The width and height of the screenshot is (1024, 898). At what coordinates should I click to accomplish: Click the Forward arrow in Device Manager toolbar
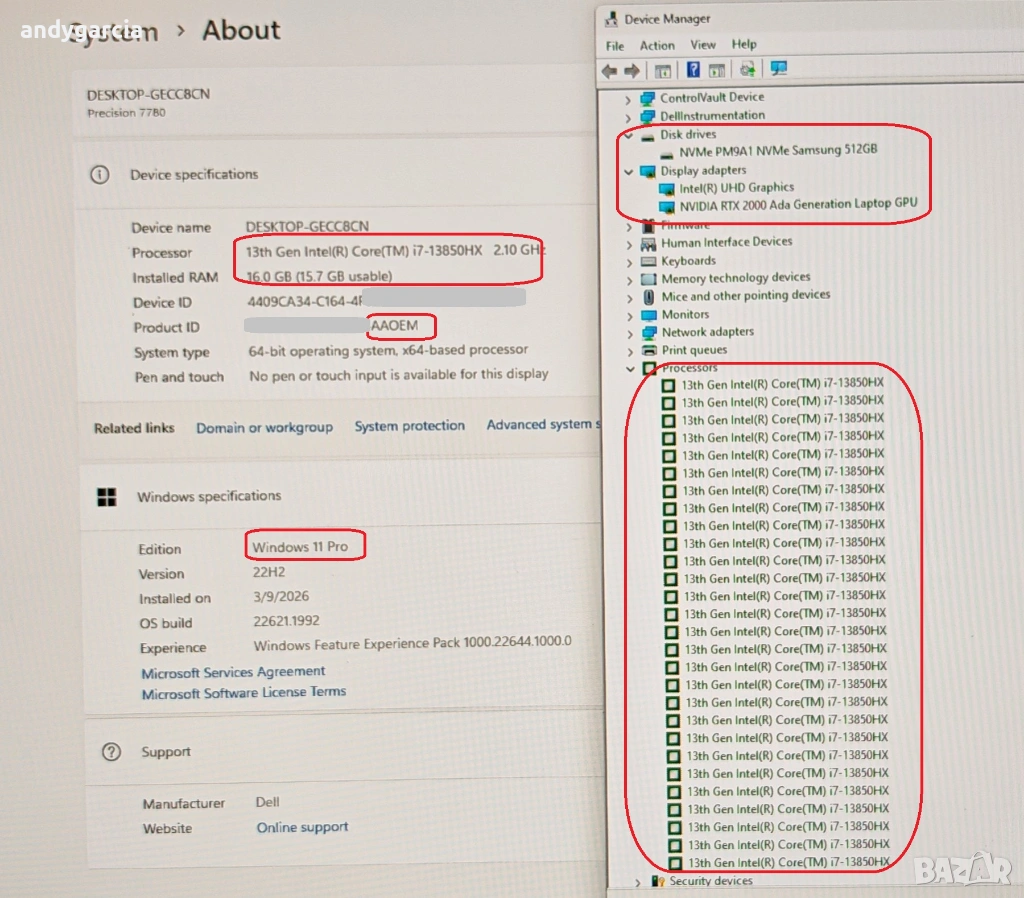pyautogui.click(x=632, y=70)
